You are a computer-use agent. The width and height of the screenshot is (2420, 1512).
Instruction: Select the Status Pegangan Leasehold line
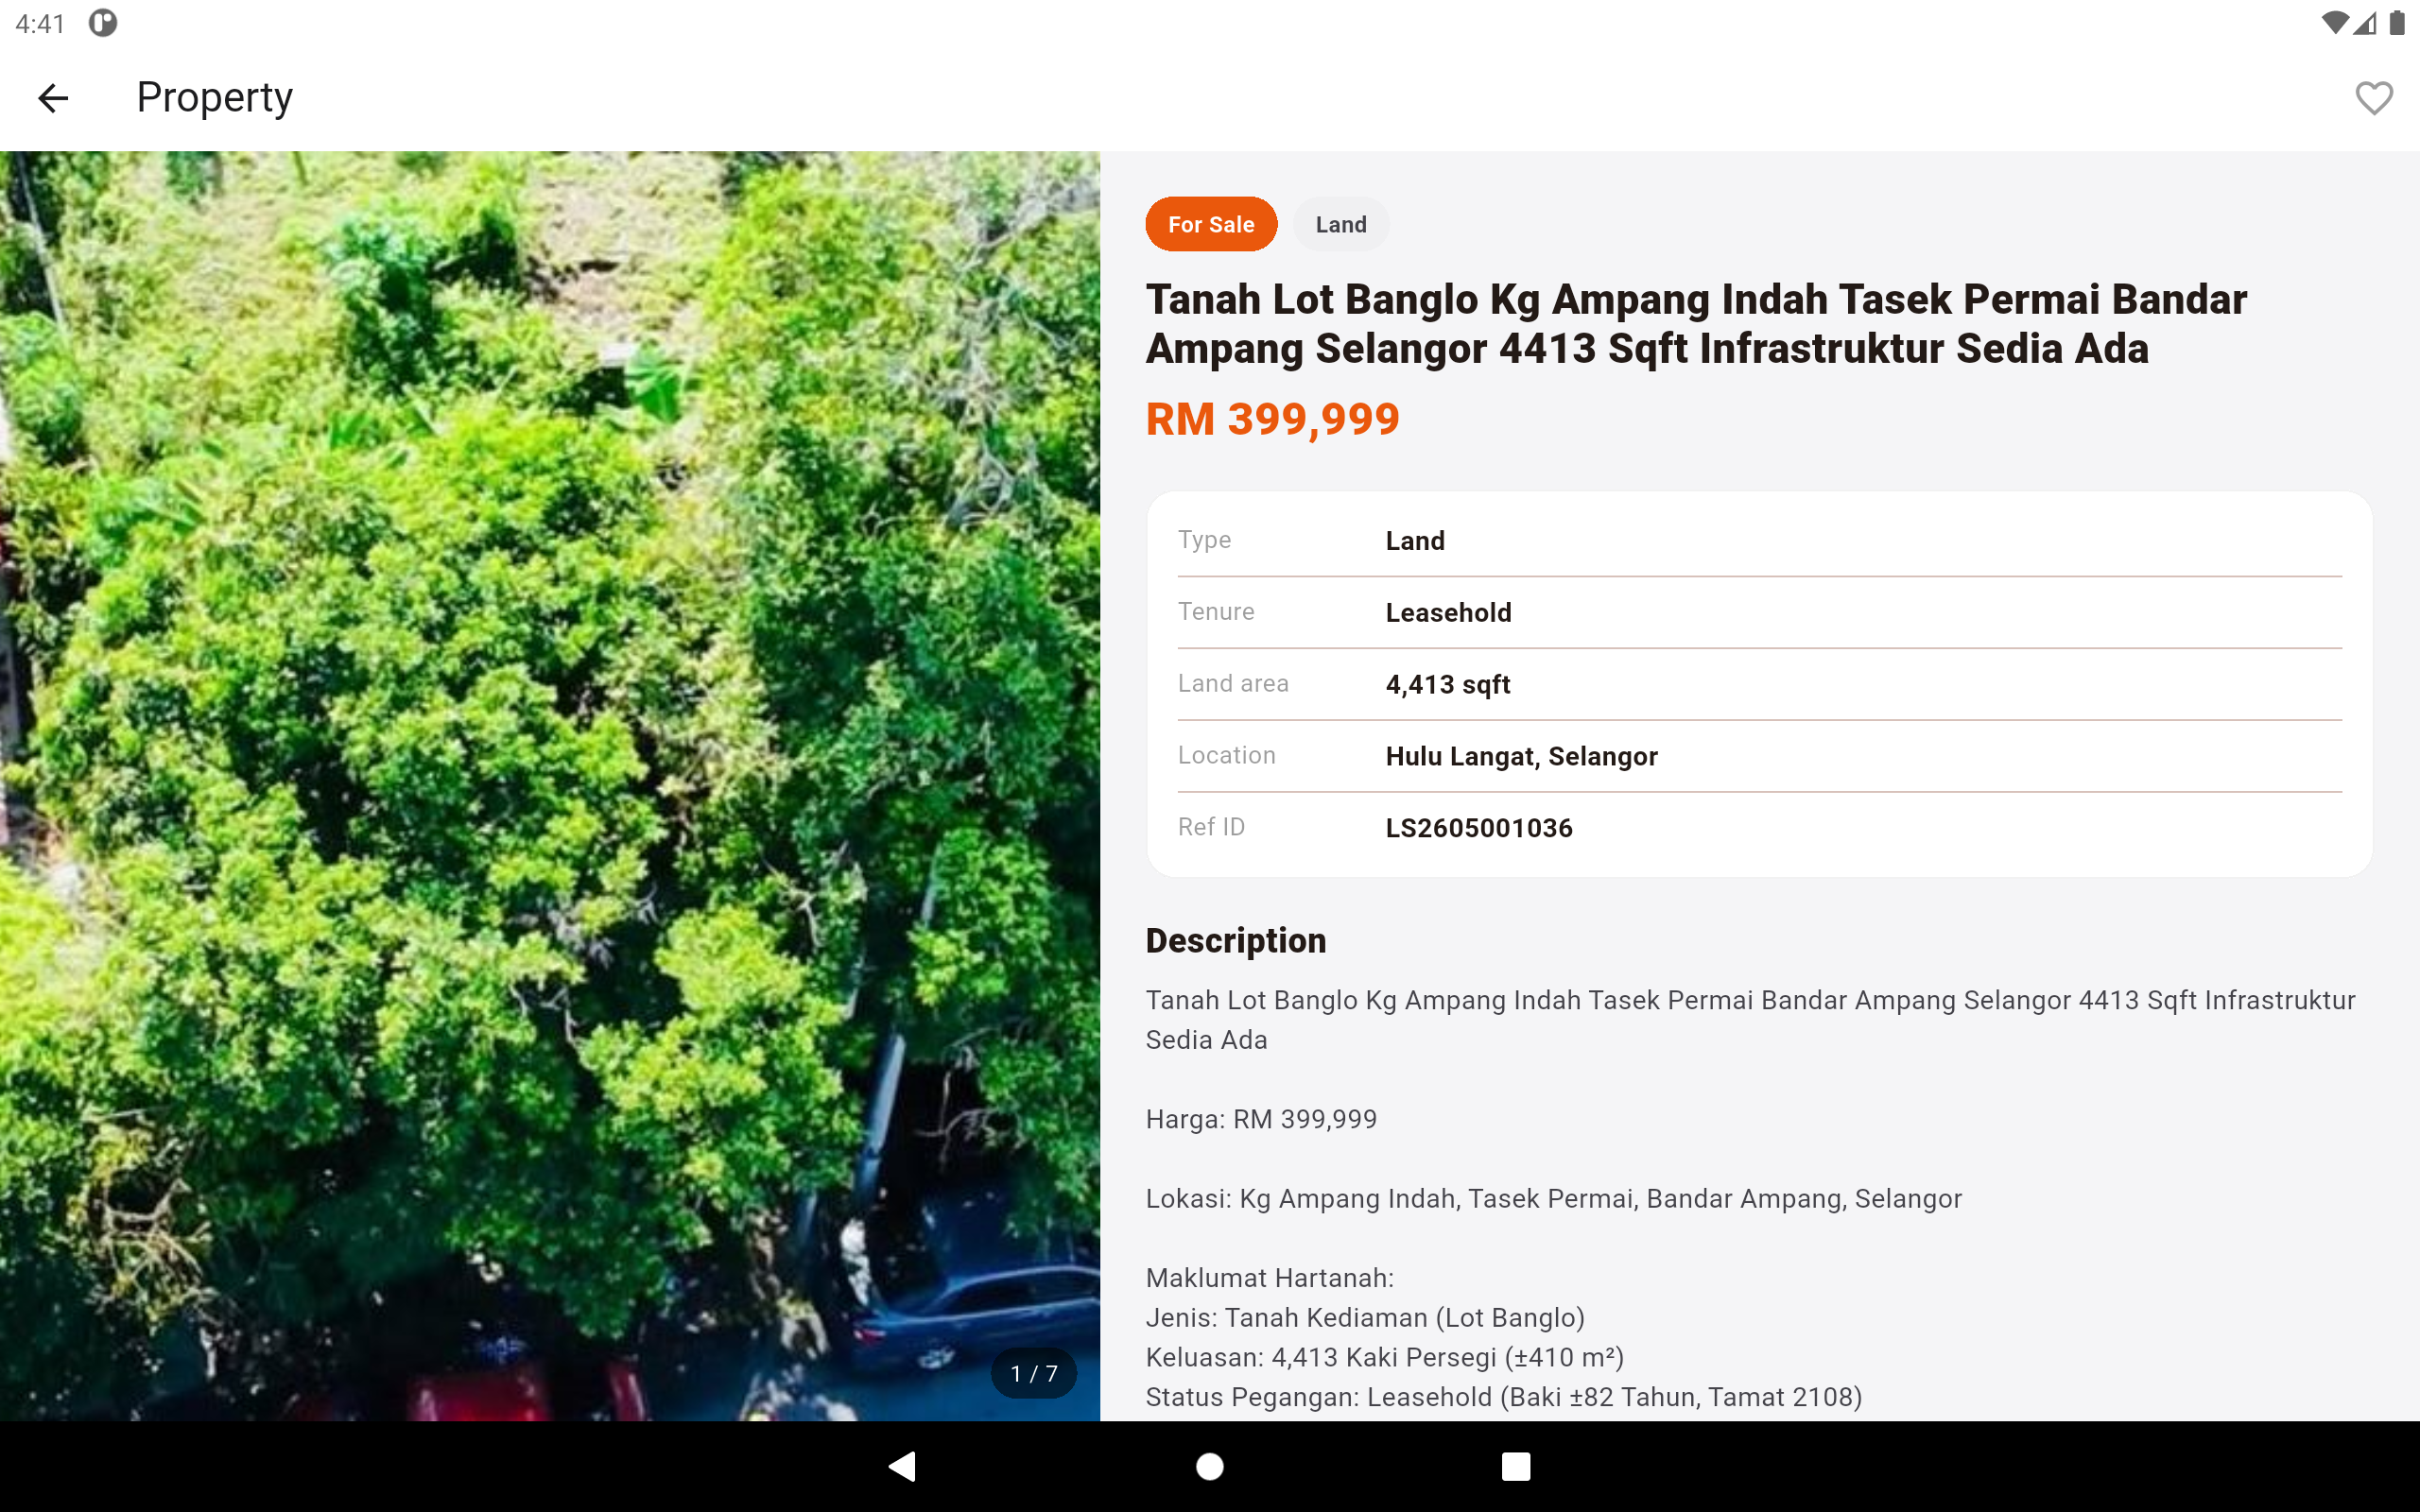pyautogui.click(x=1503, y=1397)
